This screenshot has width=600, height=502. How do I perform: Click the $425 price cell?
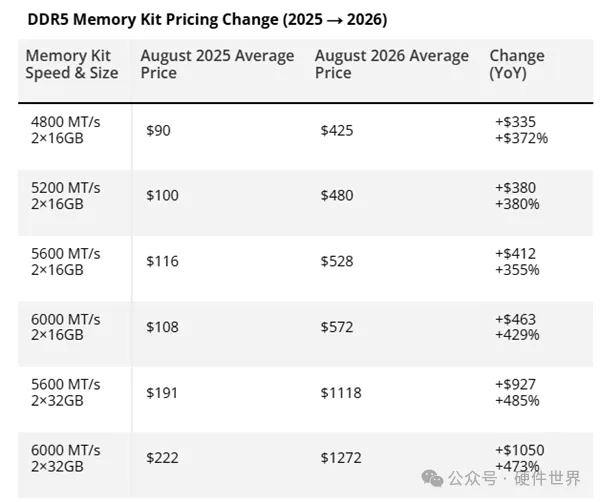click(337, 130)
